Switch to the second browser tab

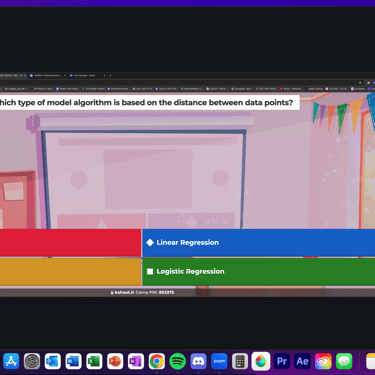[x=48, y=76]
